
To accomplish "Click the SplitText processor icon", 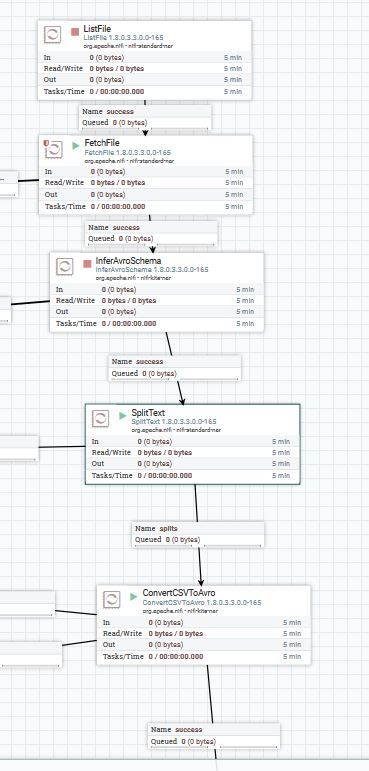I will 100,419.
